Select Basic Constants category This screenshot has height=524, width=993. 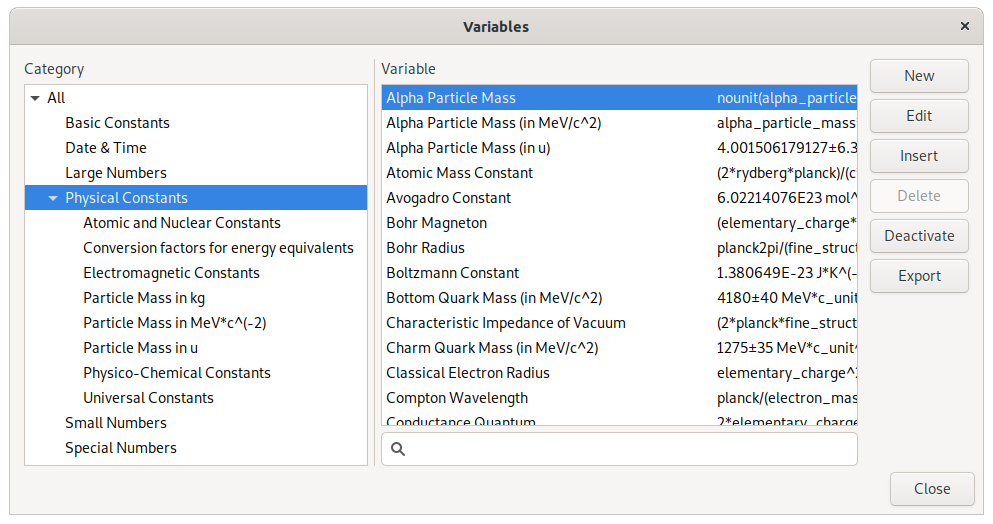(x=117, y=123)
